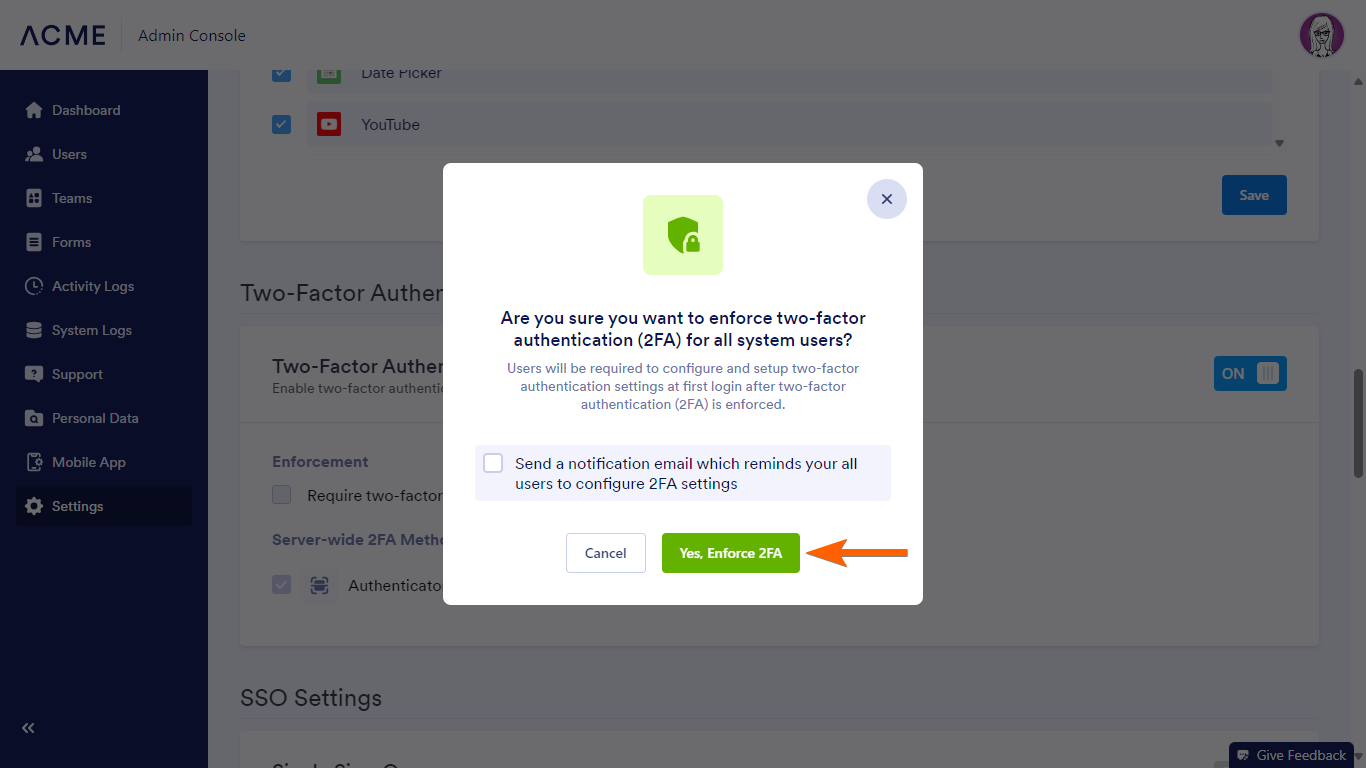Open the user avatar profile menu
1366x768 pixels.
click(1321, 36)
